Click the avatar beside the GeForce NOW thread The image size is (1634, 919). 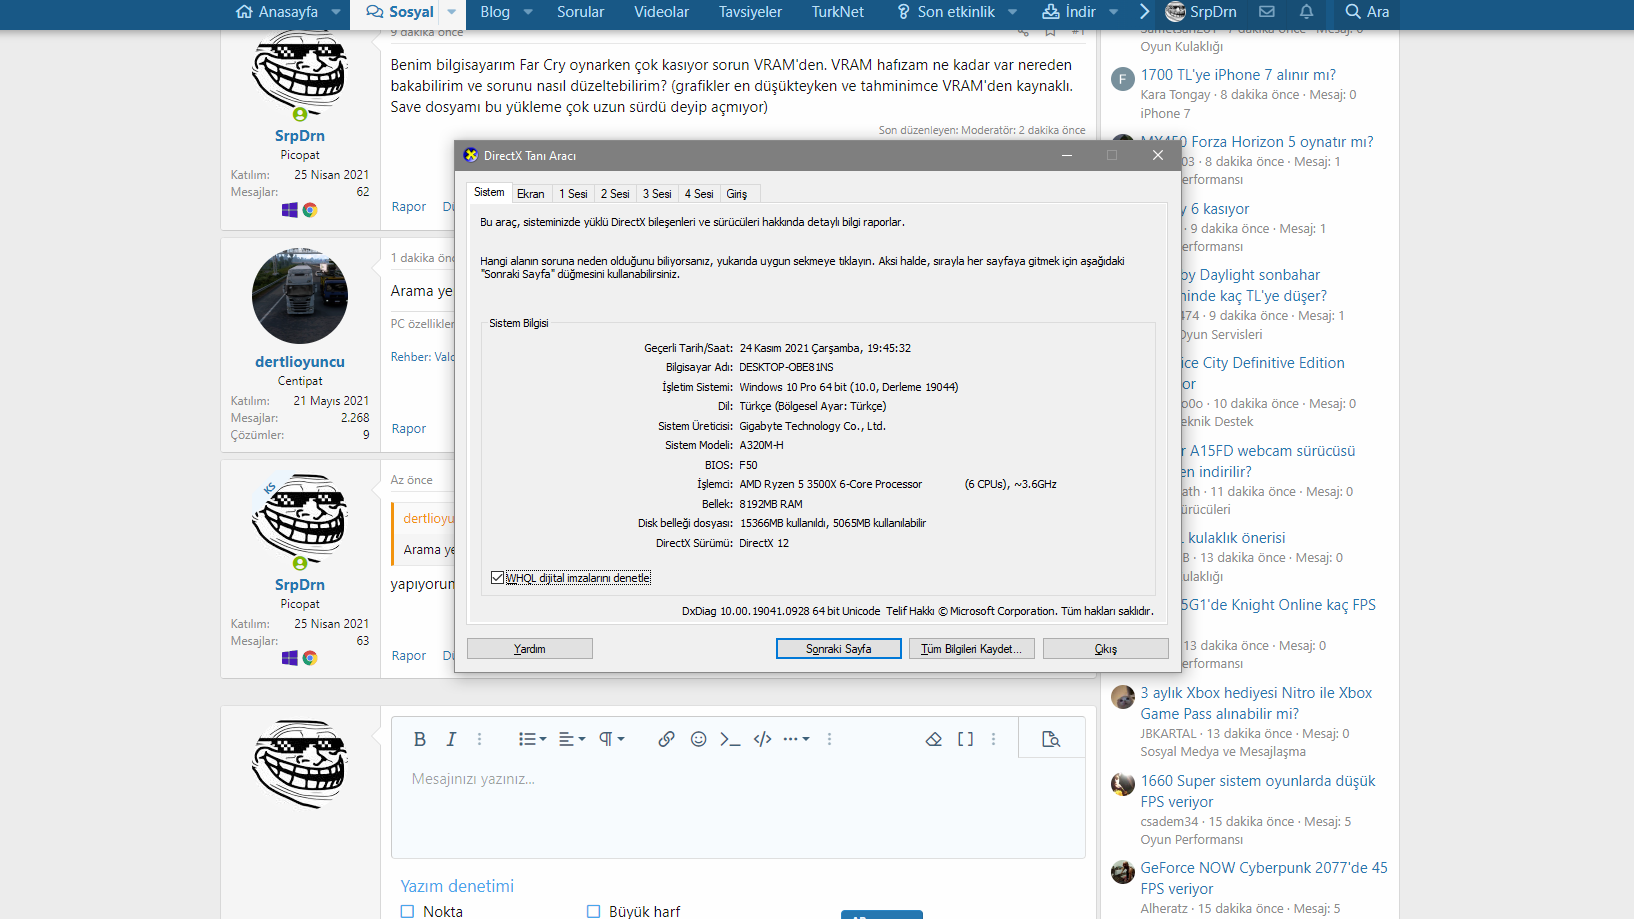(1123, 871)
